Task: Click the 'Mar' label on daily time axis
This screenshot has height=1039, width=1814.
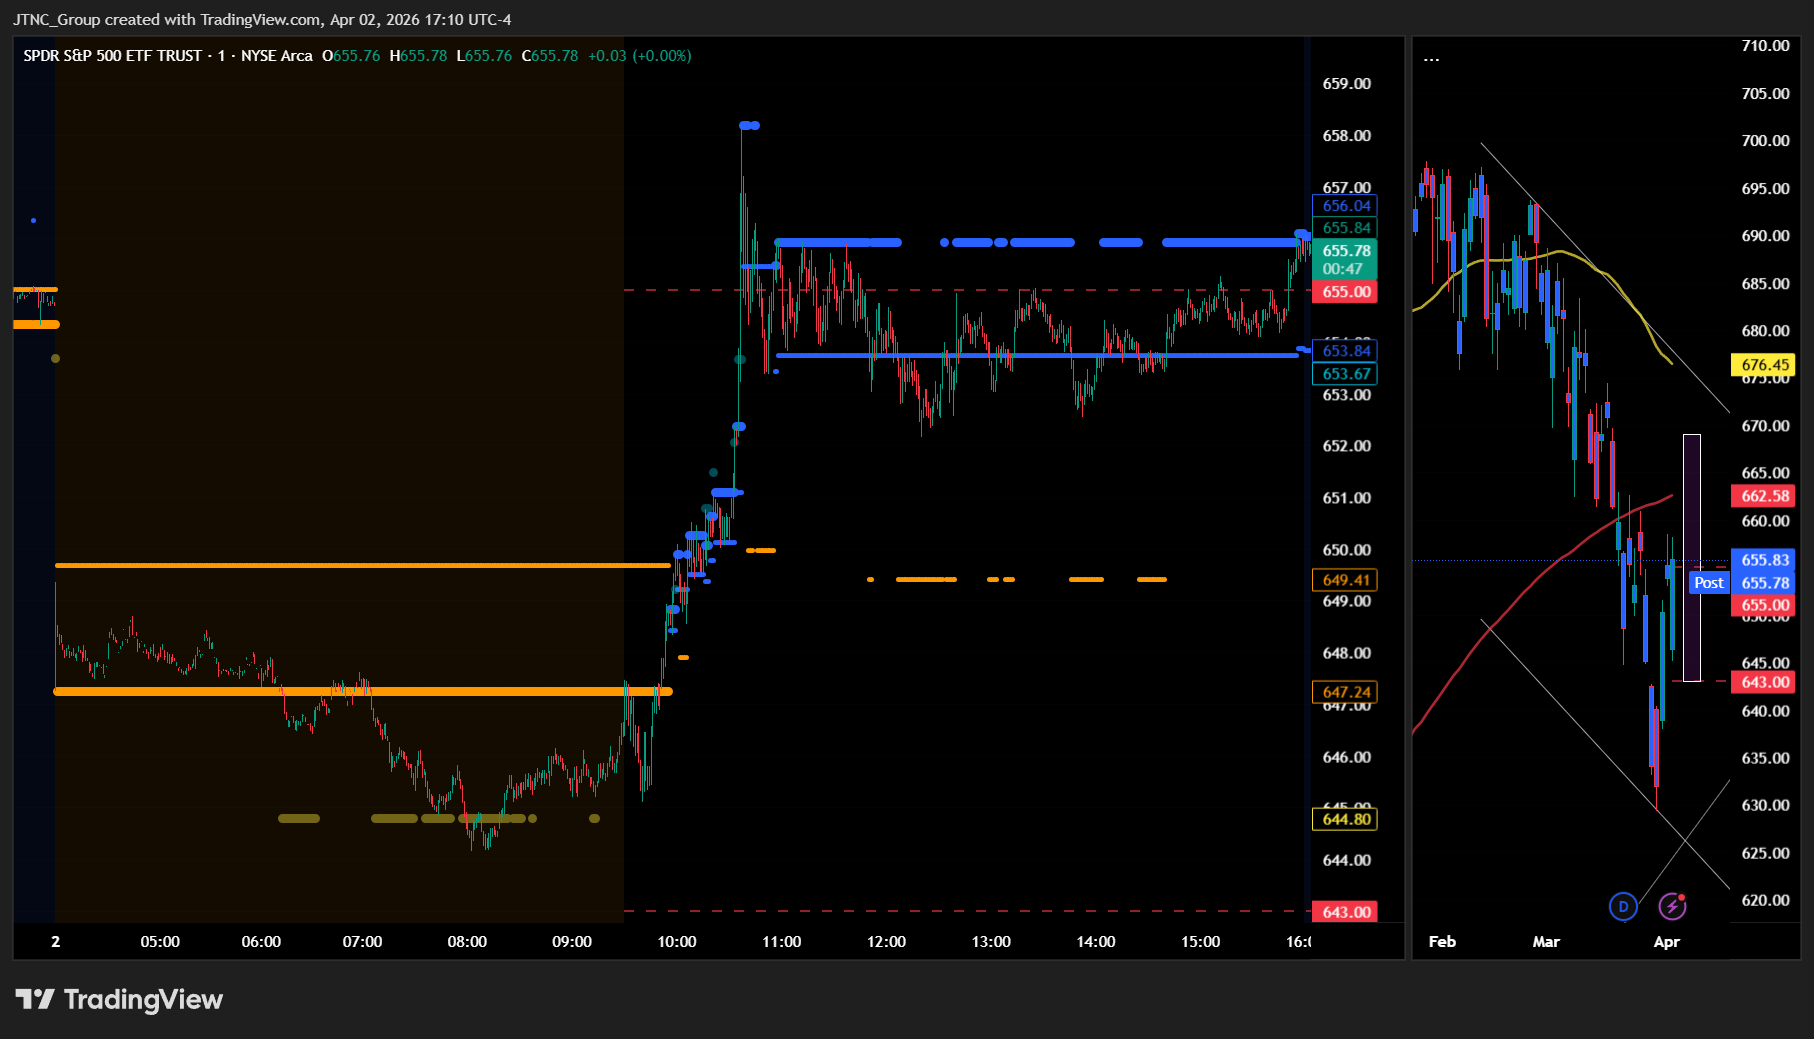Action: point(1546,942)
